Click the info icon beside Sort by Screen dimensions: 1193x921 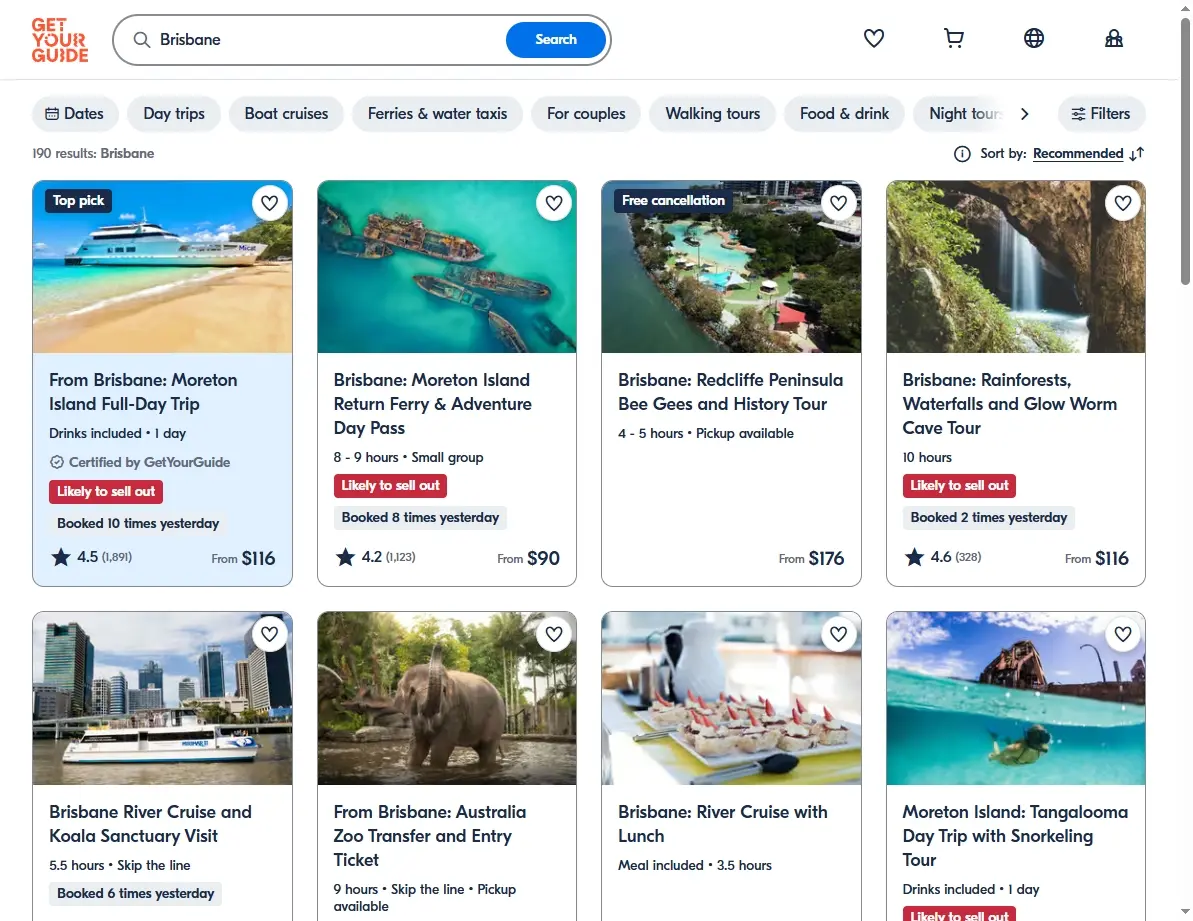click(x=962, y=154)
